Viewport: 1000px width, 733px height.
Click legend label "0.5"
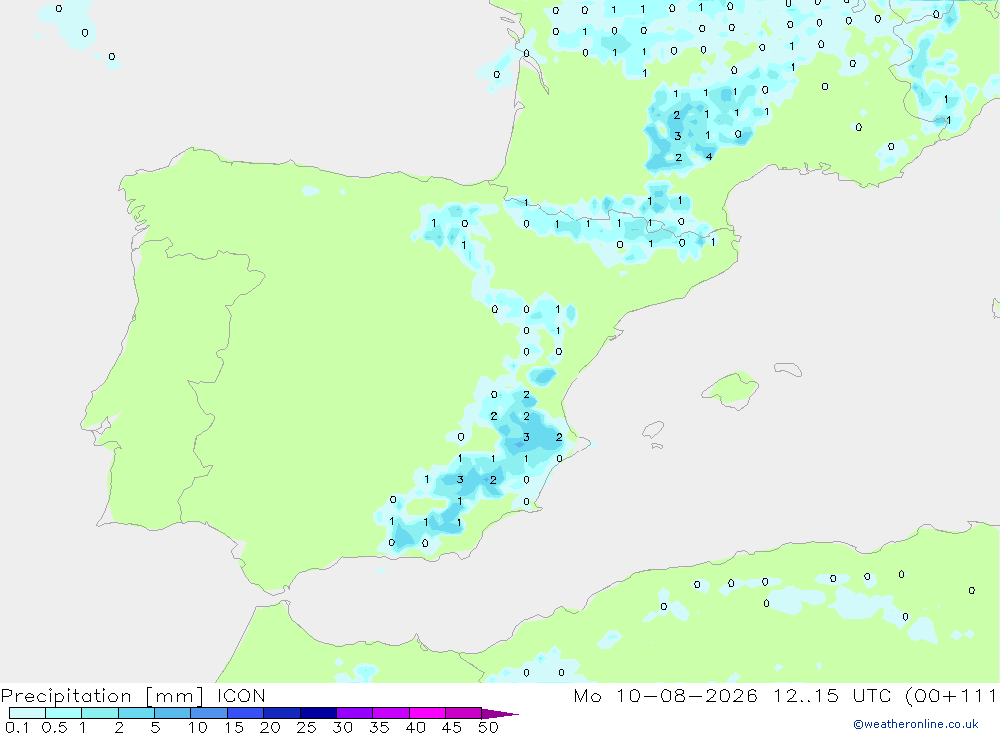pos(54,727)
